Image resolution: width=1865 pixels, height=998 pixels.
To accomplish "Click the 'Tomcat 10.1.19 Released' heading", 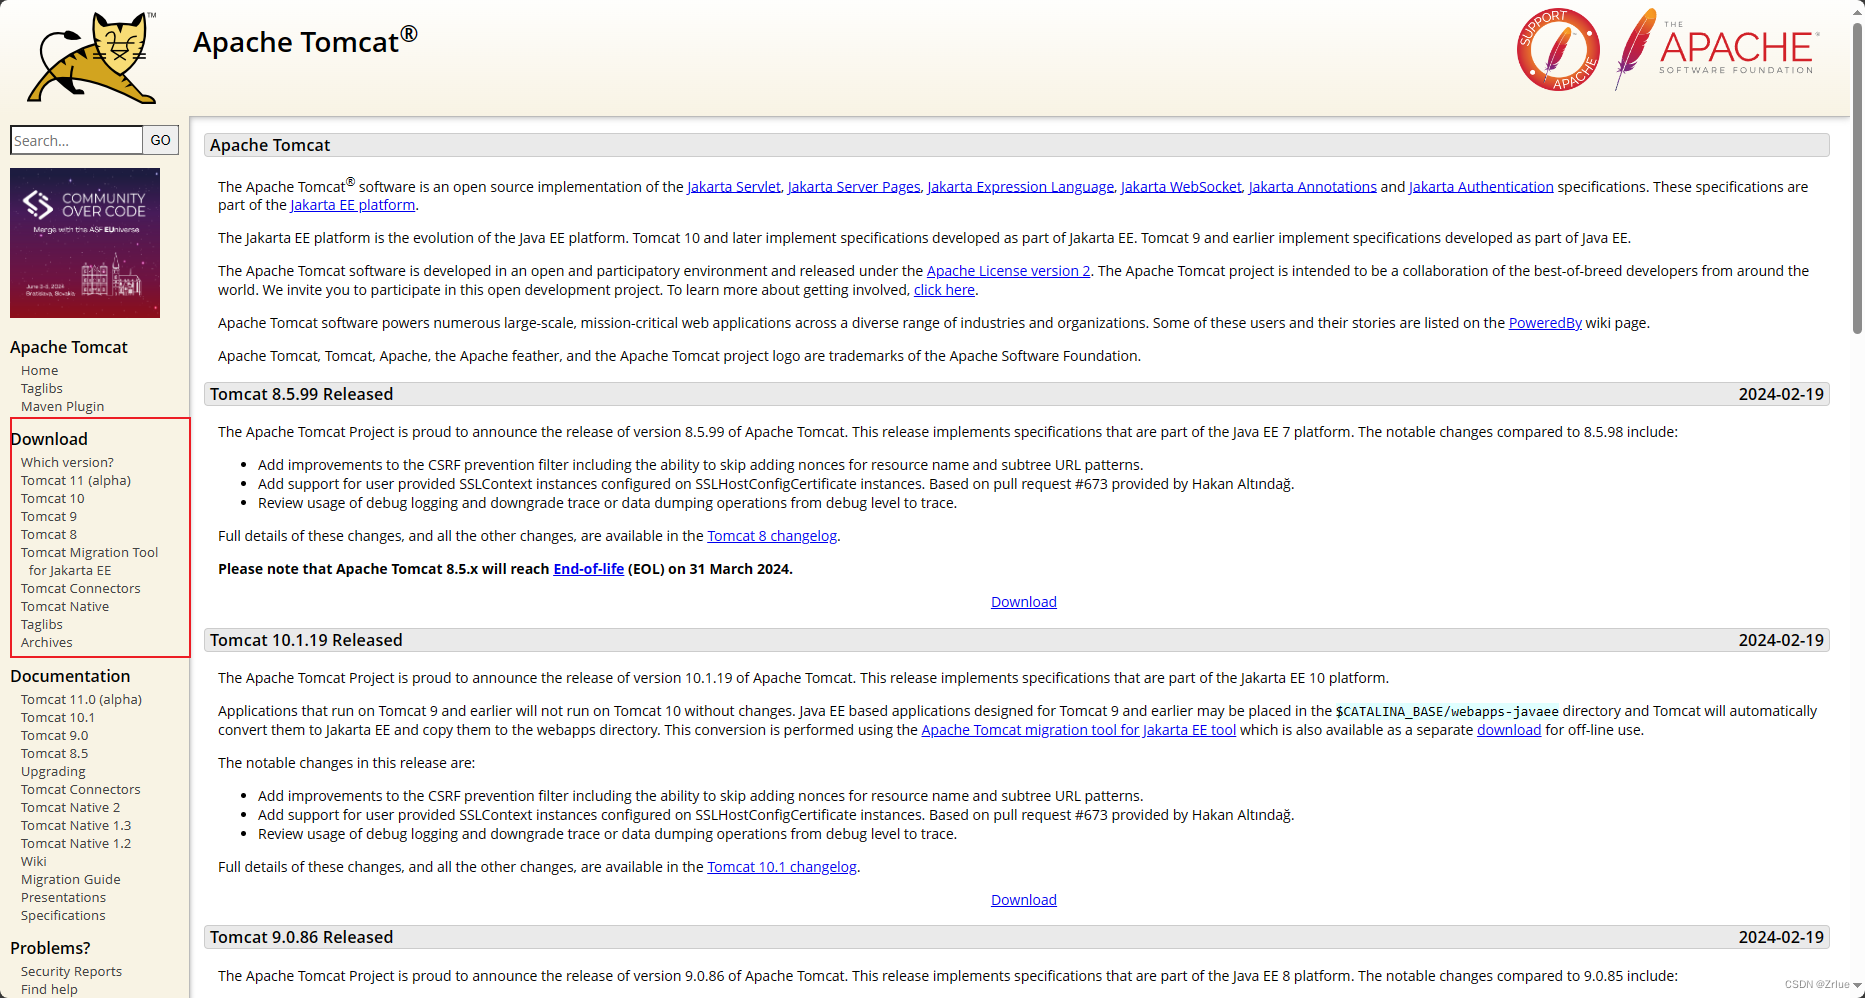I will coord(306,640).
